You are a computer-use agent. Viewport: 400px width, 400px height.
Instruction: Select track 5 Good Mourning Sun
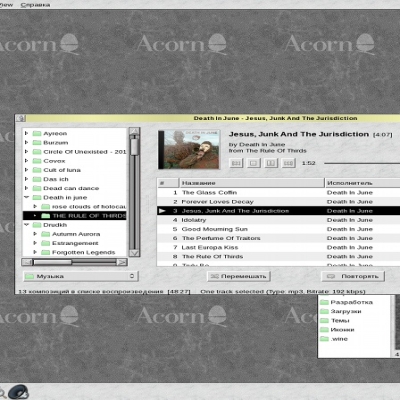pyautogui.click(x=278, y=229)
